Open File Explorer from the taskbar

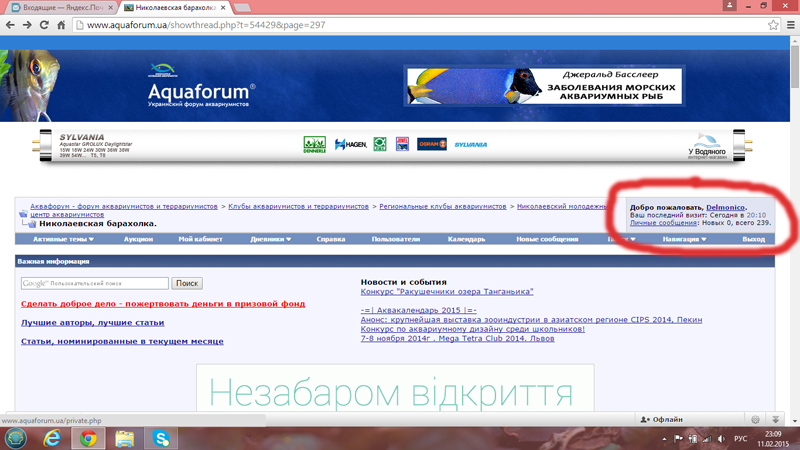(124, 438)
